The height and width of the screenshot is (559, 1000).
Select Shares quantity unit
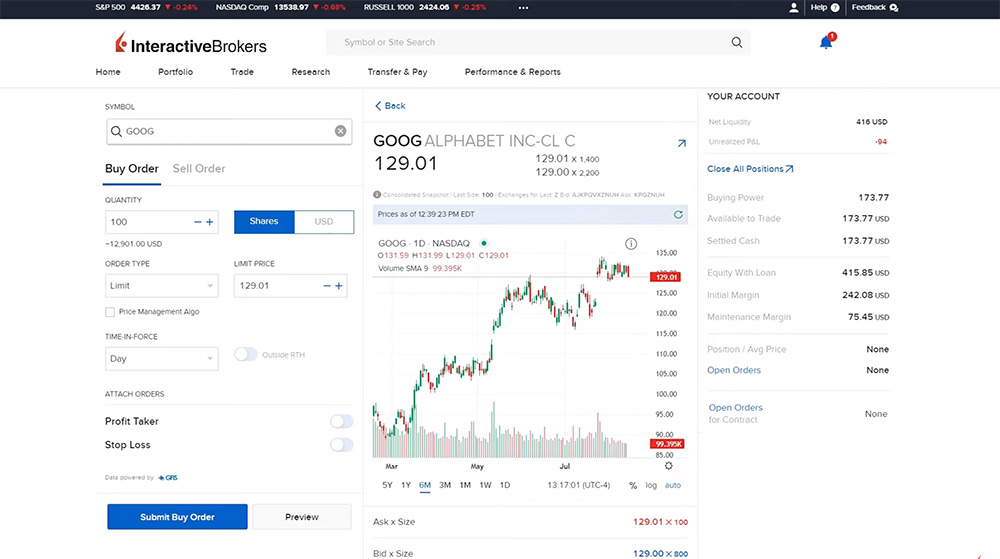click(x=264, y=222)
